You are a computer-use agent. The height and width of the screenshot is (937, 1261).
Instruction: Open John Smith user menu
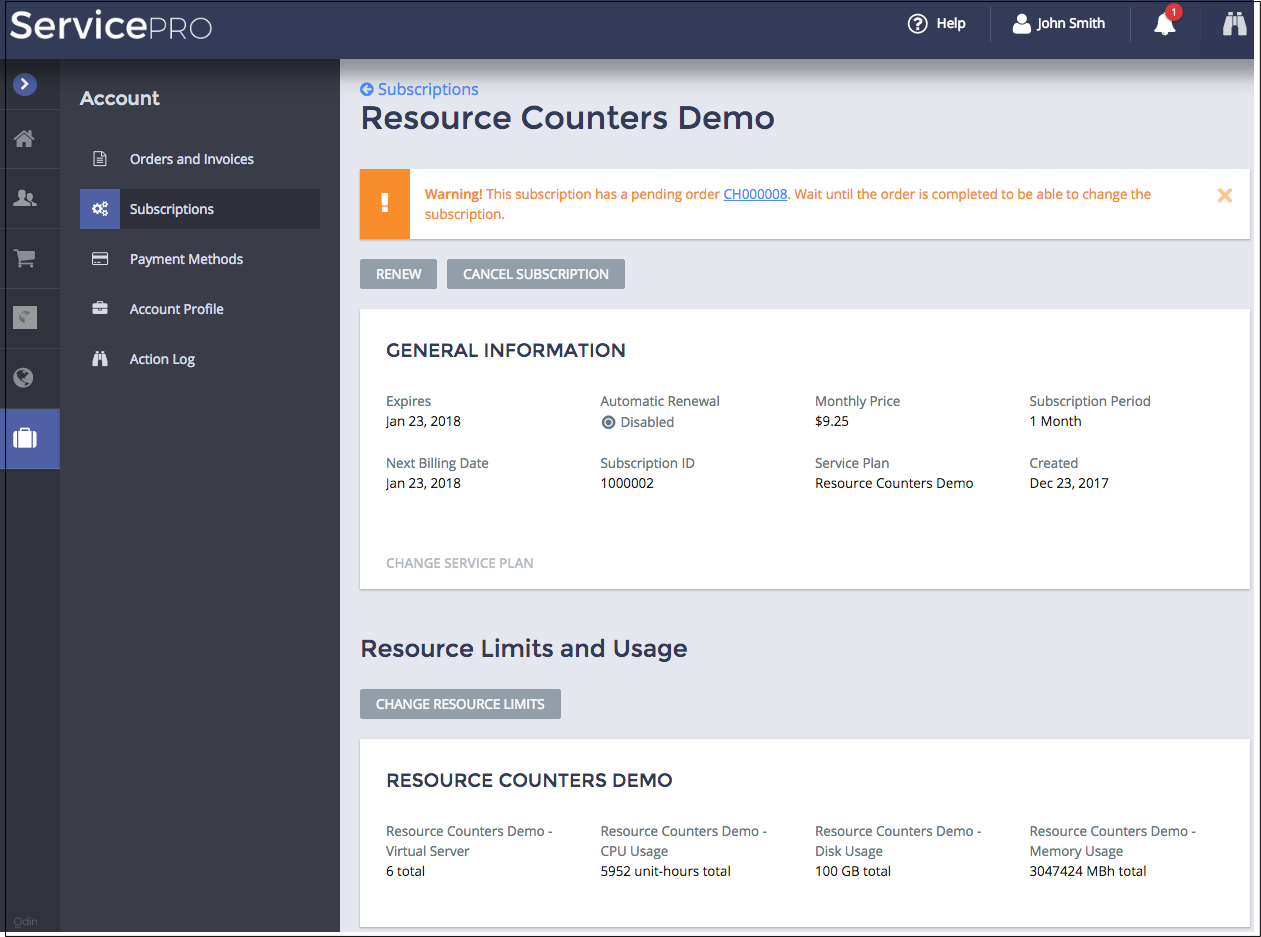(1059, 24)
